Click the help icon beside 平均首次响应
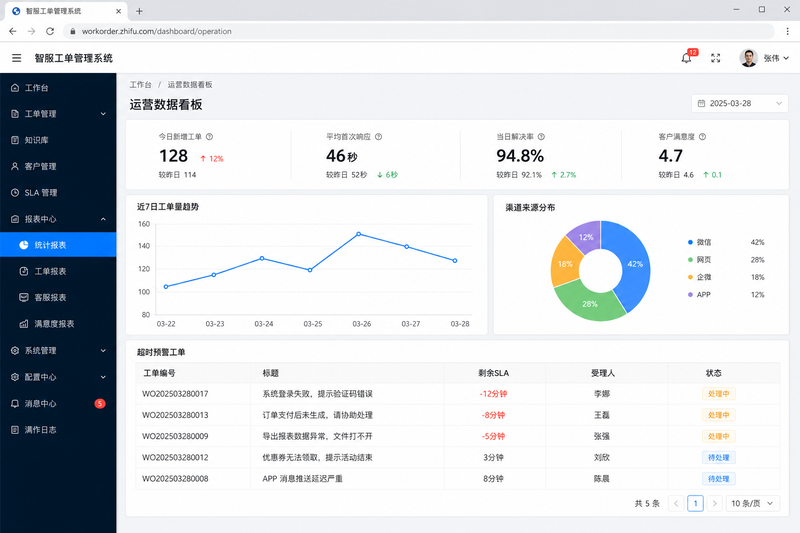Viewport: 800px width, 533px height. pyautogui.click(x=379, y=137)
